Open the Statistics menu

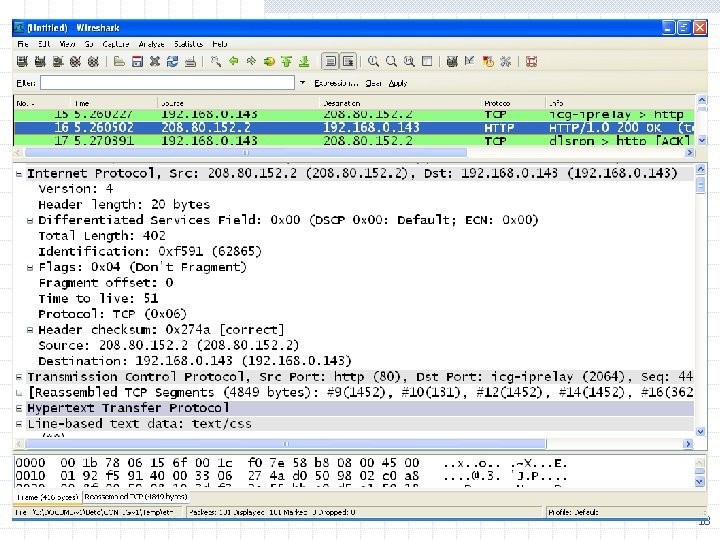tap(188, 44)
